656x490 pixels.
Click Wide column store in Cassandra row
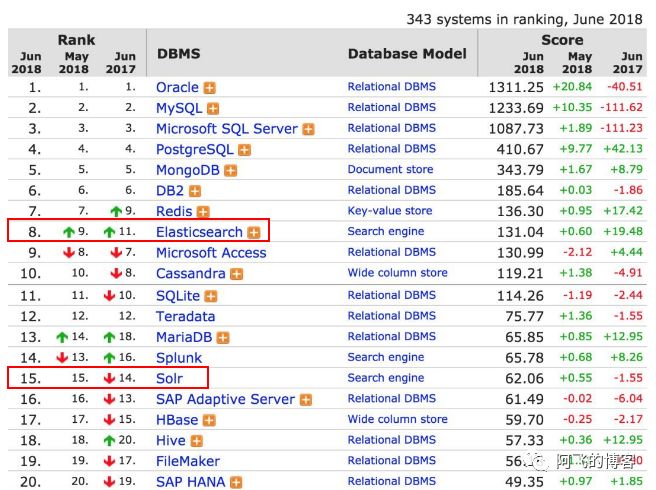(x=397, y=273)
